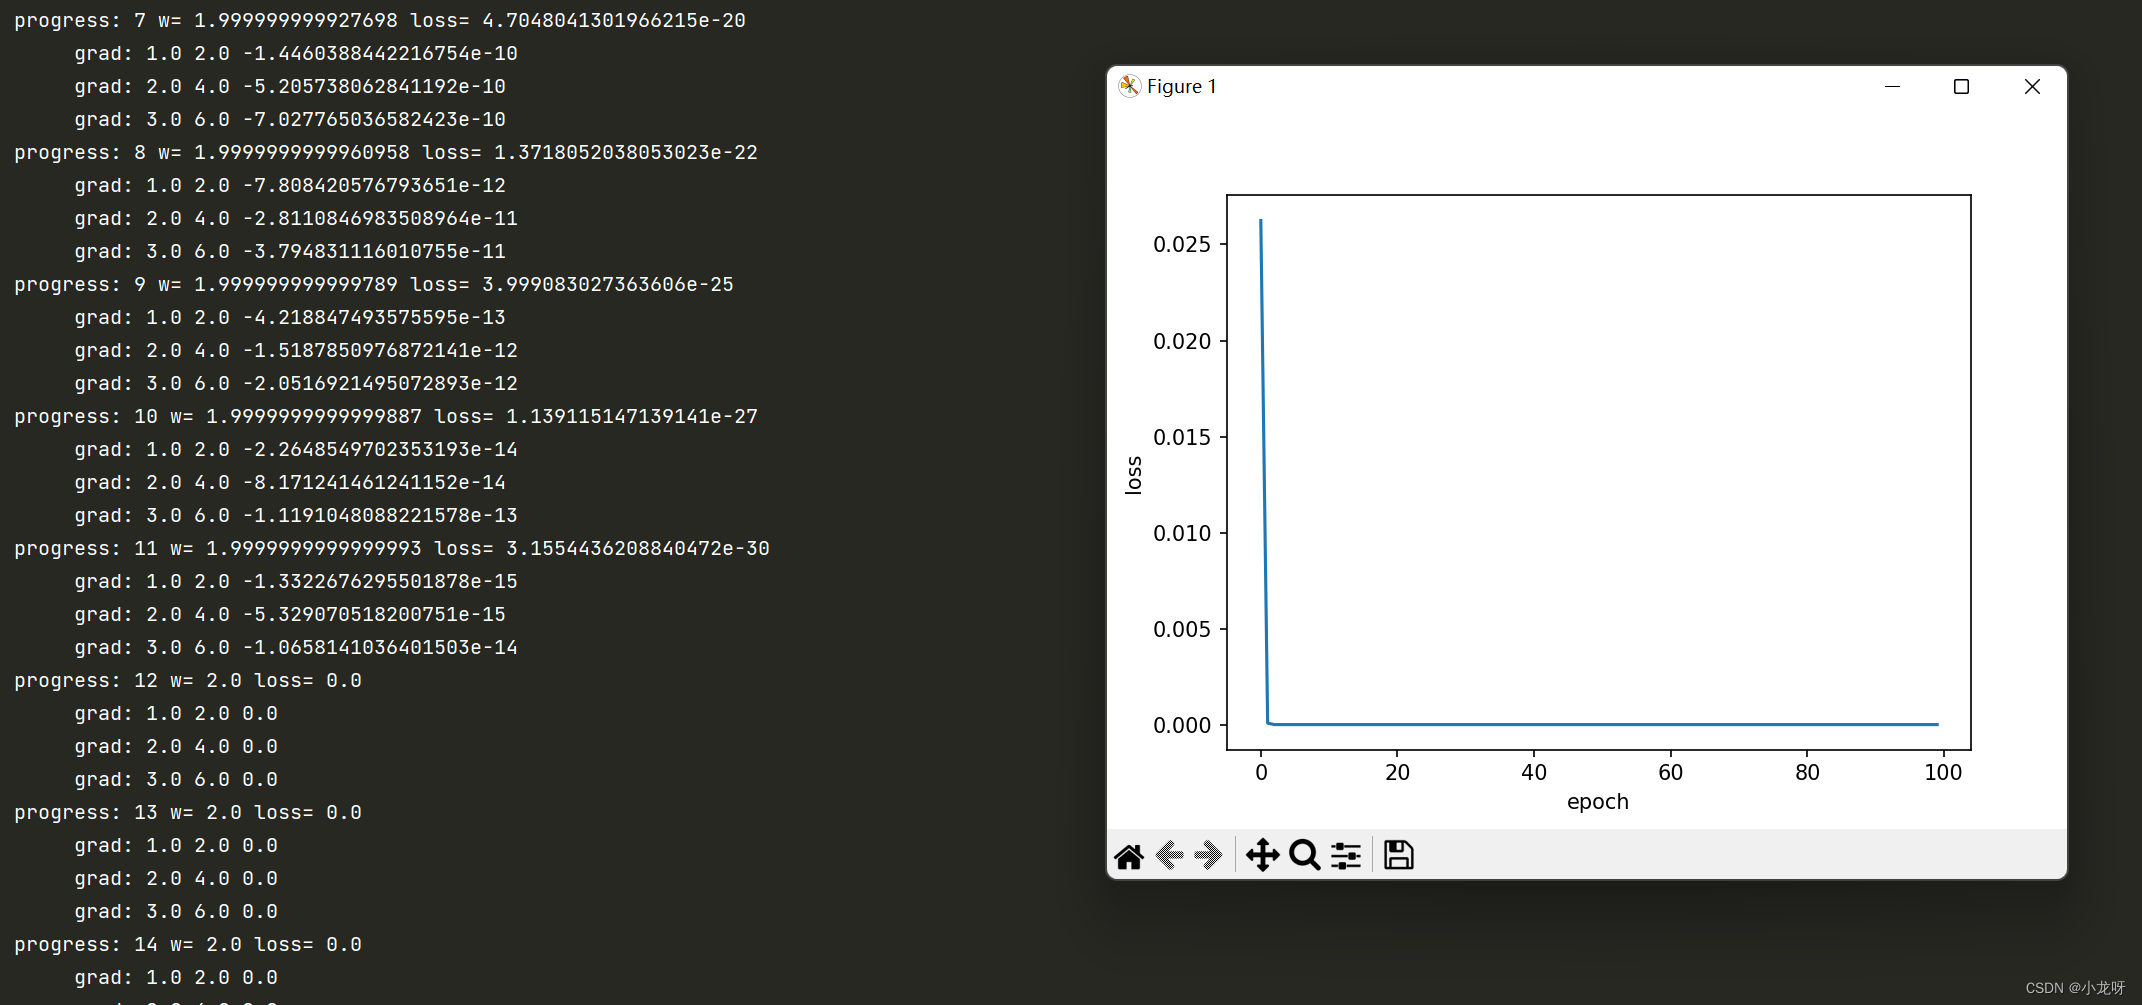Screen dimensions: 2142x1005
Task: Click the matplotlib Figure 1 window icon
Action: tap(1129, 86)
